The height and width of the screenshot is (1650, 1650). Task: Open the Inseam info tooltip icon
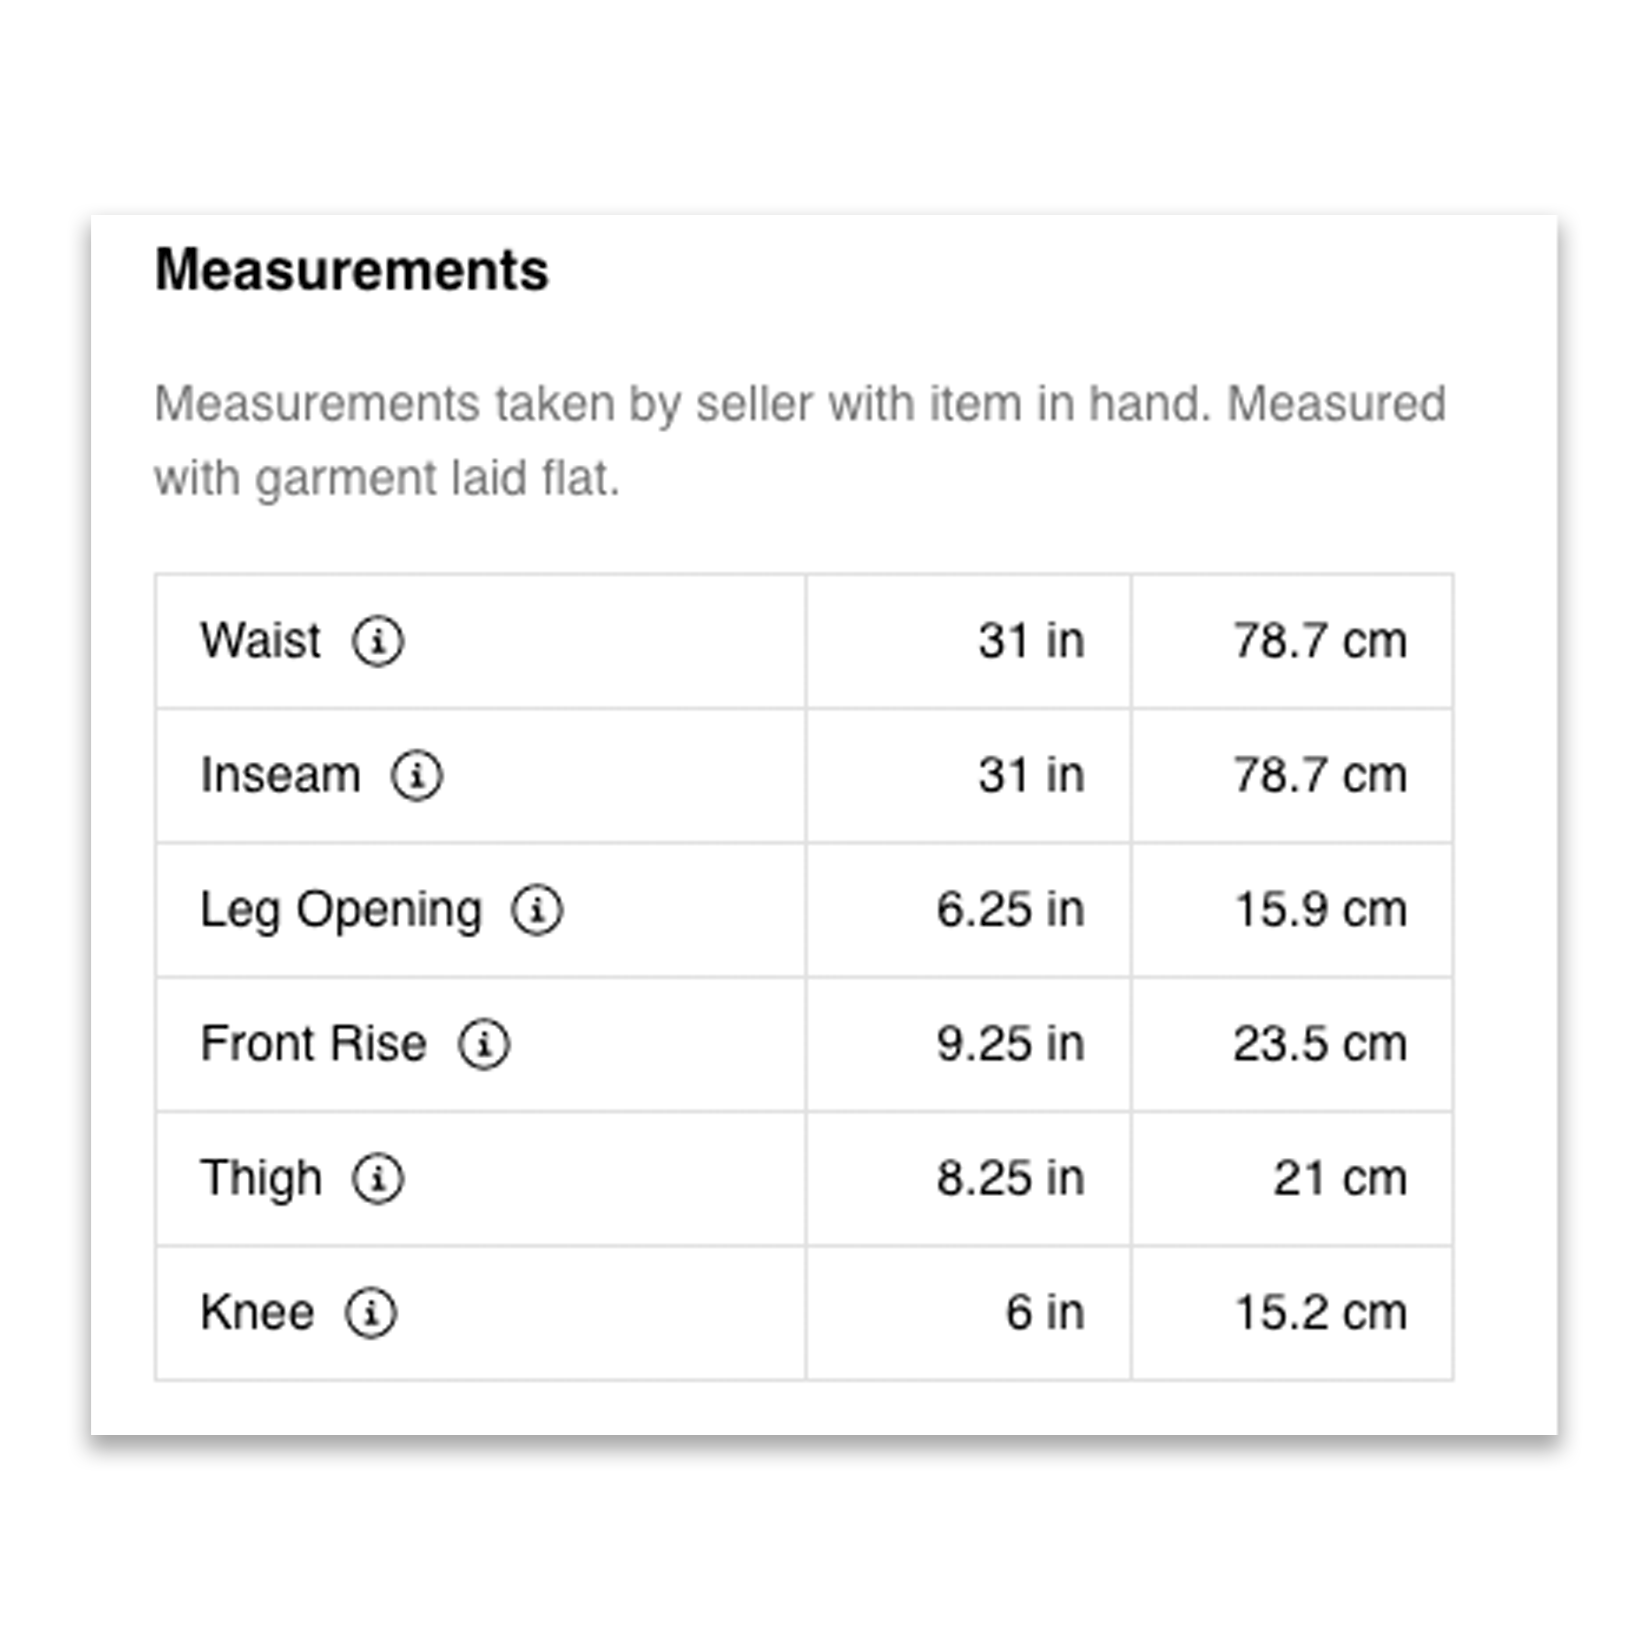click(x=417, y=776)
